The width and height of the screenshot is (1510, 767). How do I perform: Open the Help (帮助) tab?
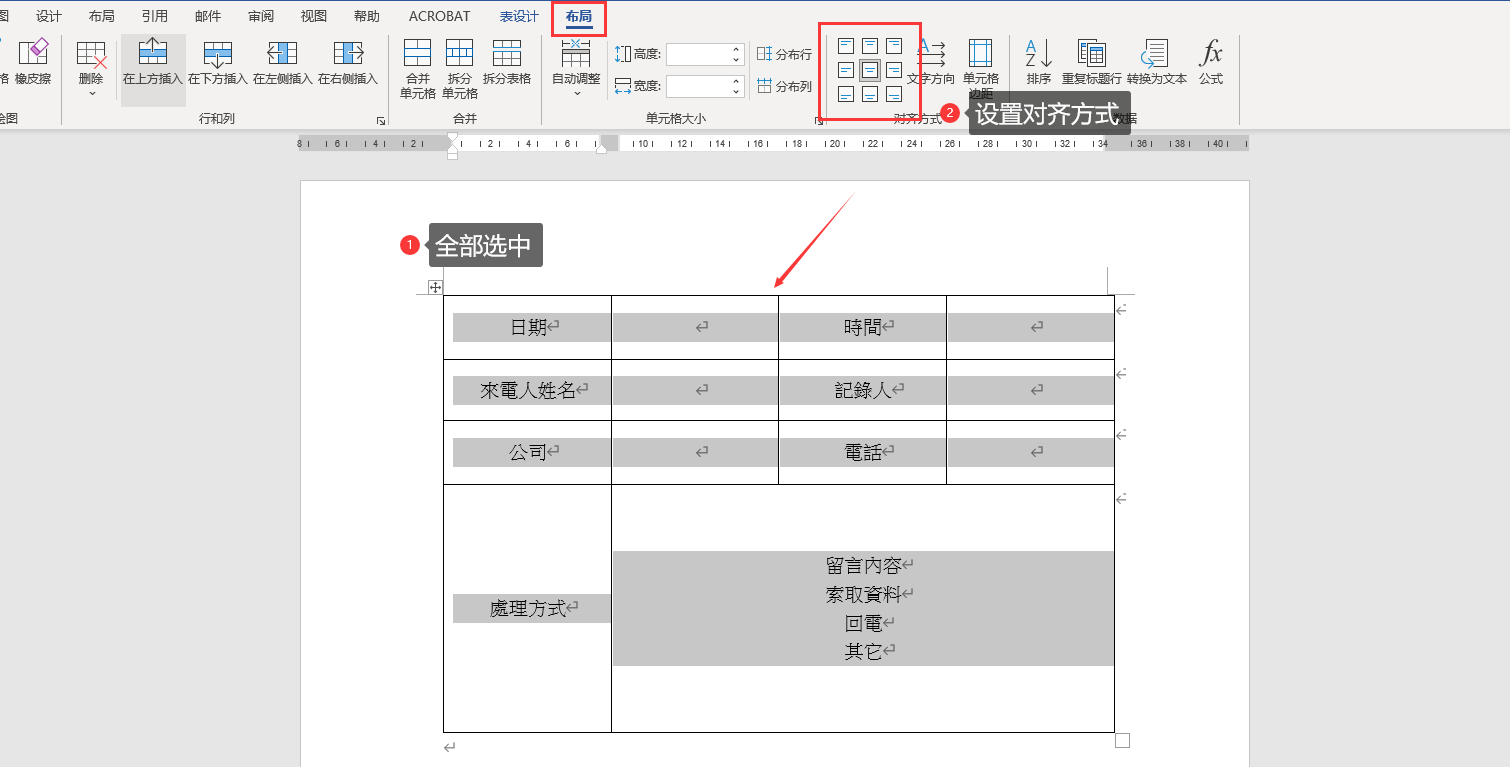(367, 16)
